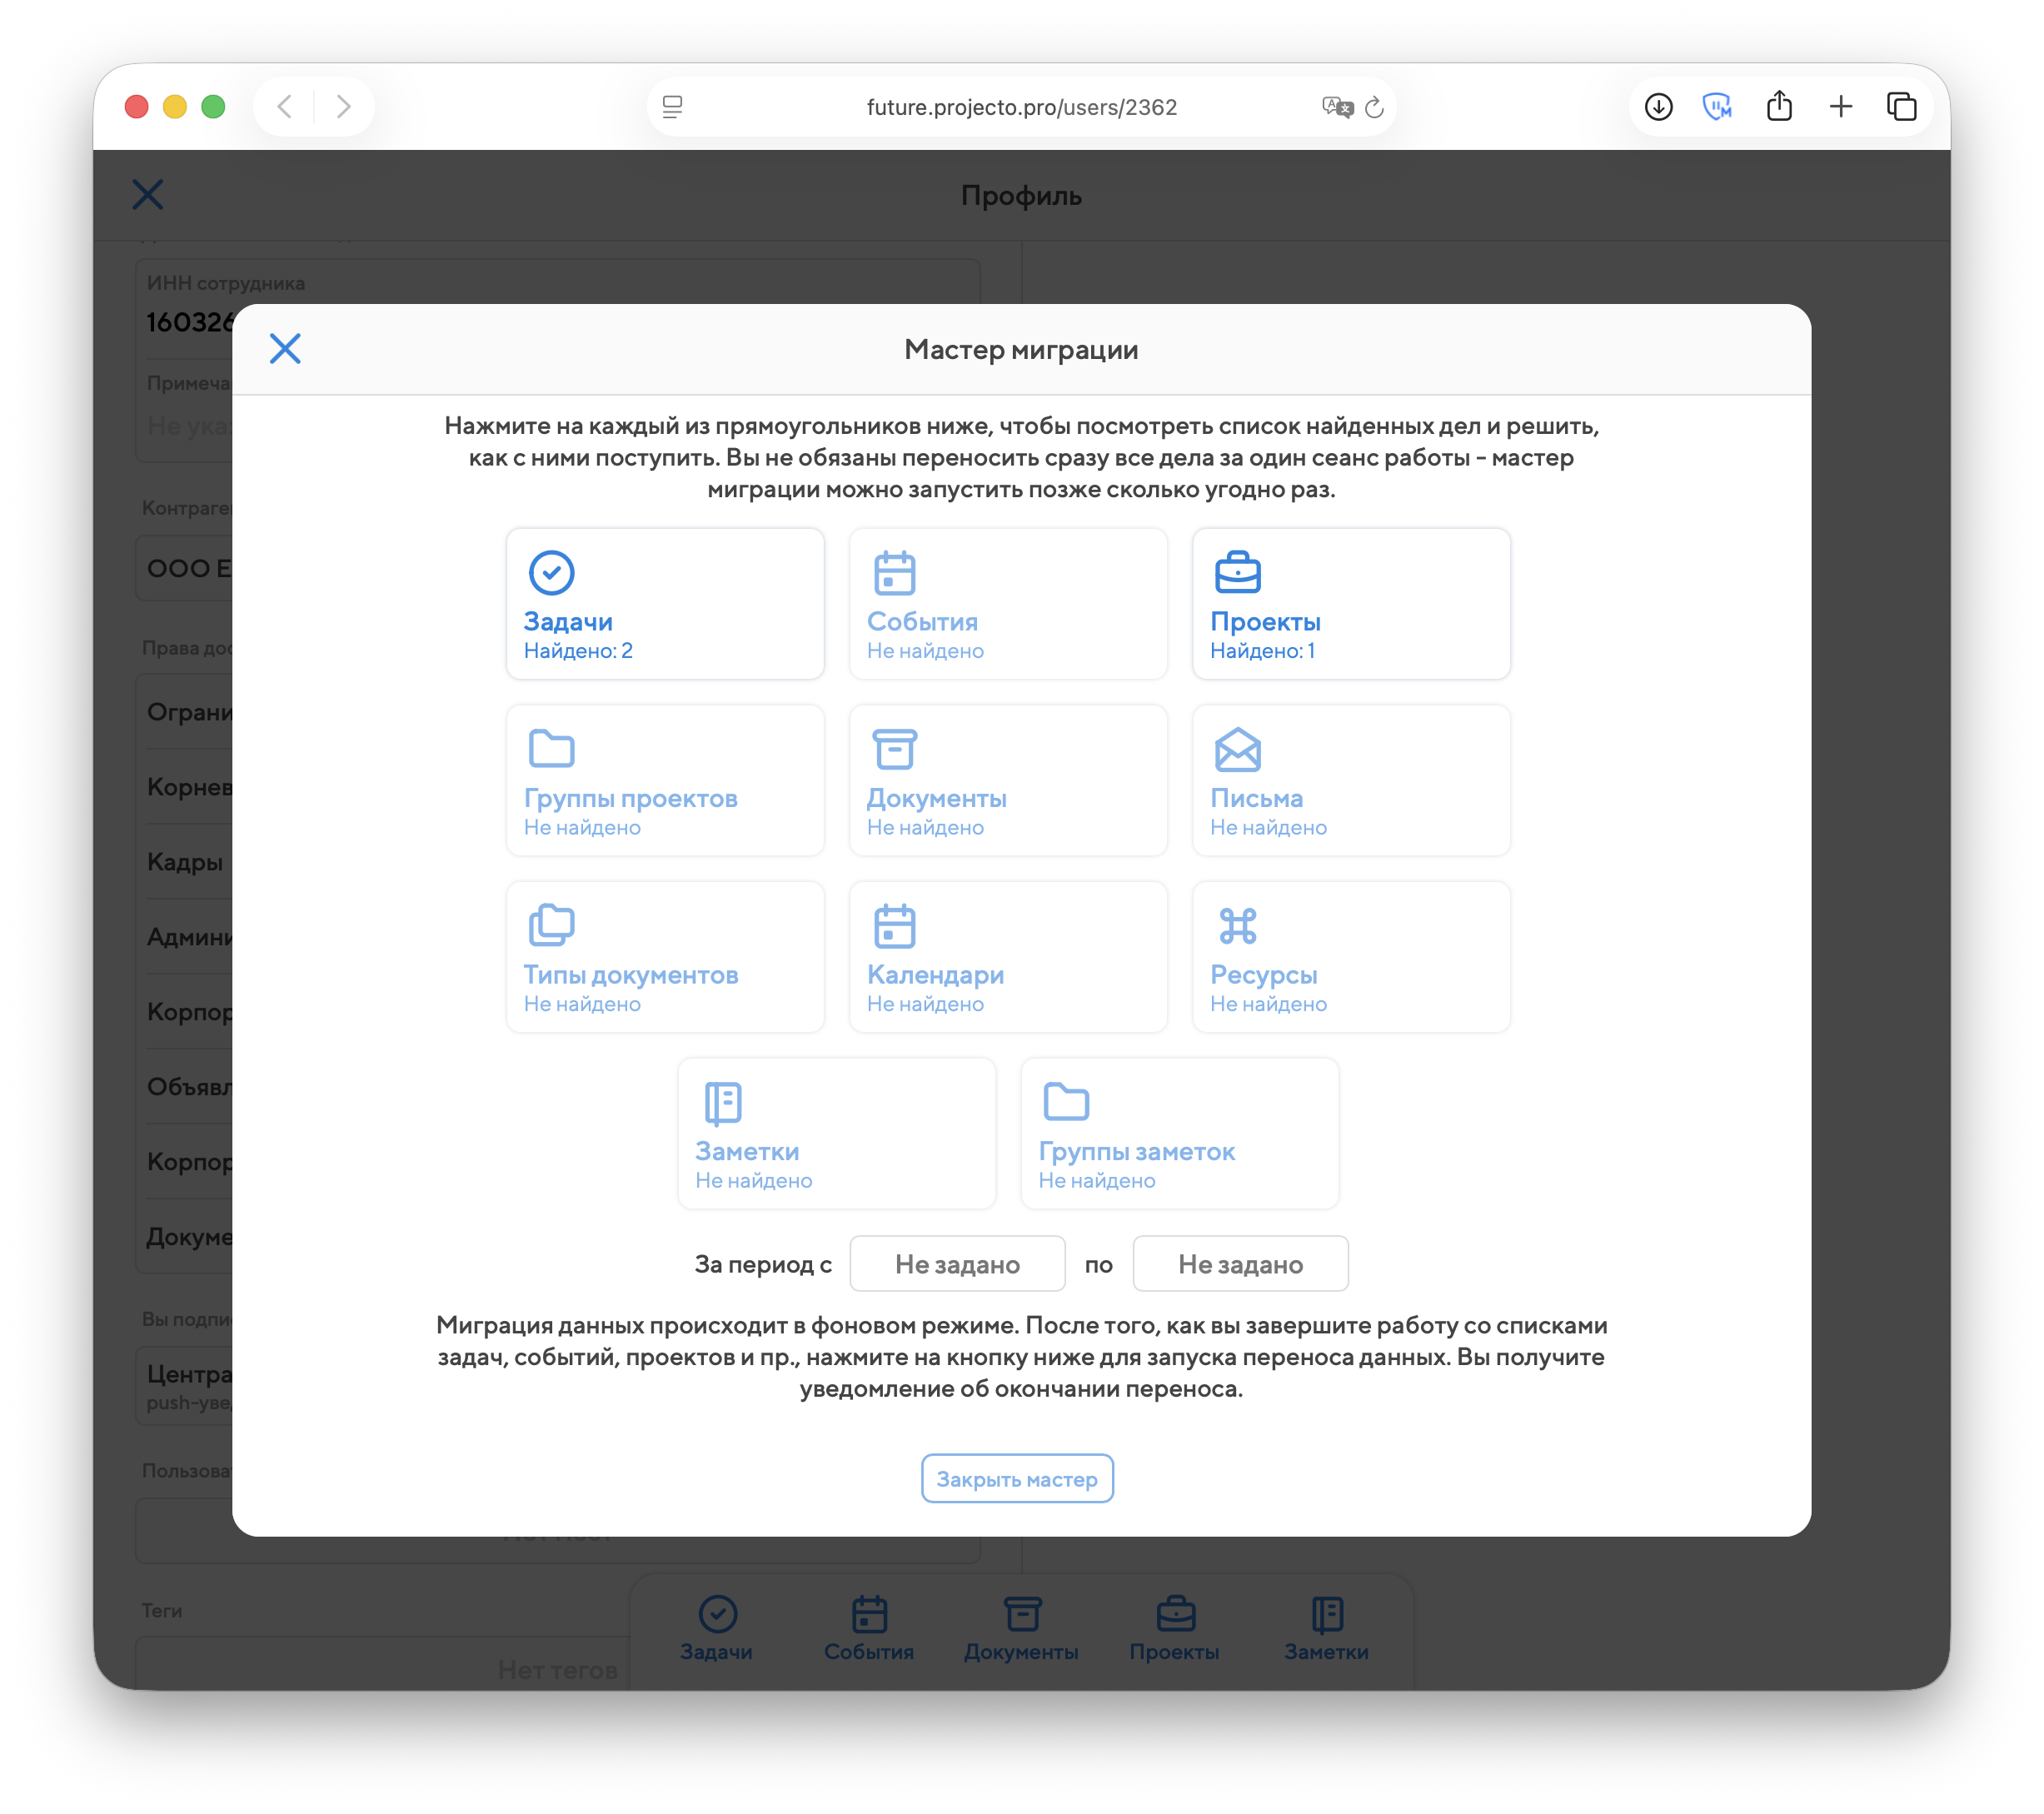
Task: Show Safari downloads
Action: (1658, 107)
